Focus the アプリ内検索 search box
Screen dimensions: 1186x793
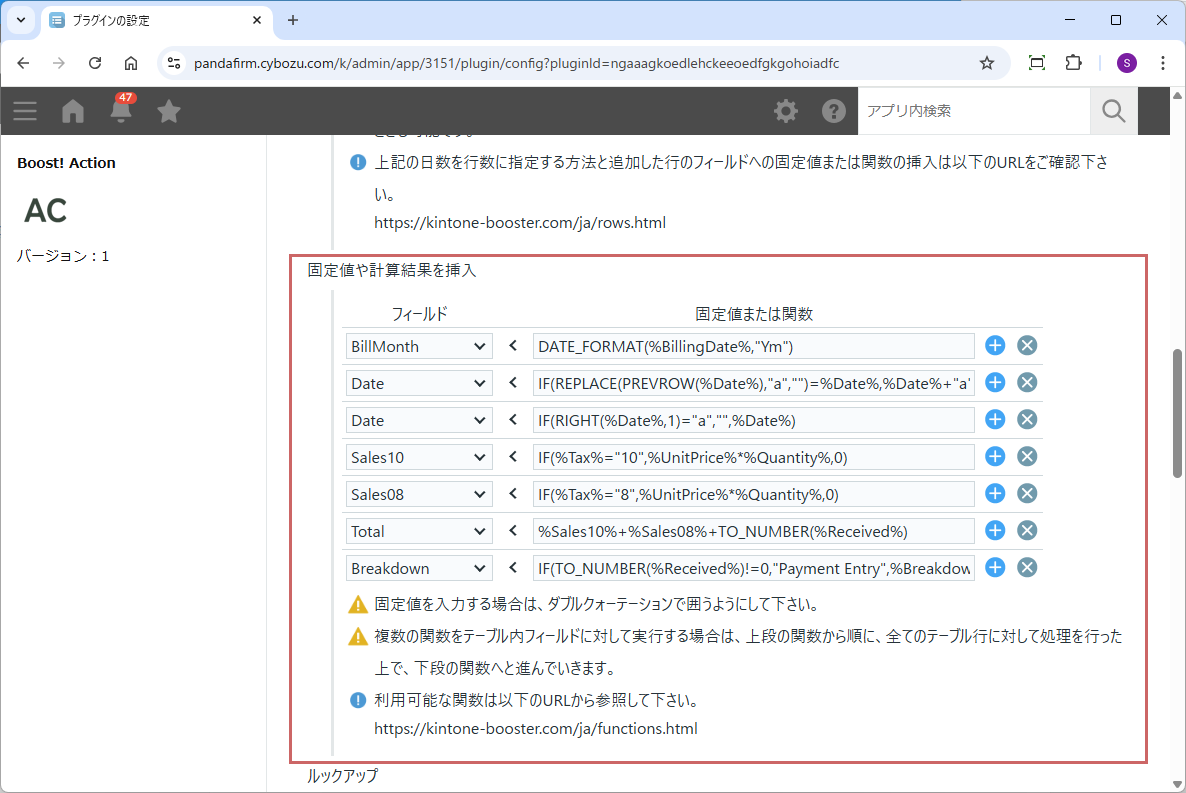point(974,111)
